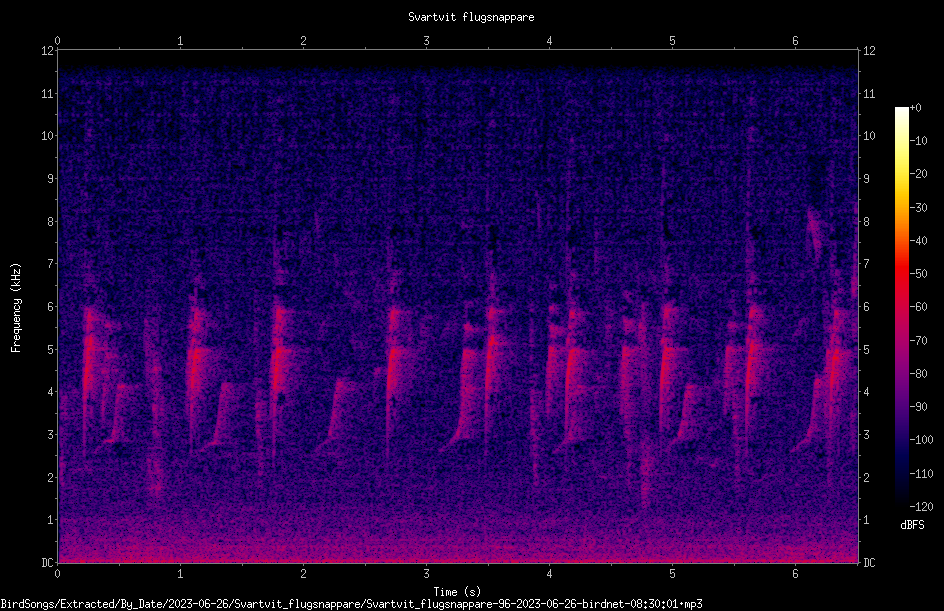This screenshot has height=611, width=944.
Task: Click the '-90' colorbar tick label
Action: (x=918, y=407)
